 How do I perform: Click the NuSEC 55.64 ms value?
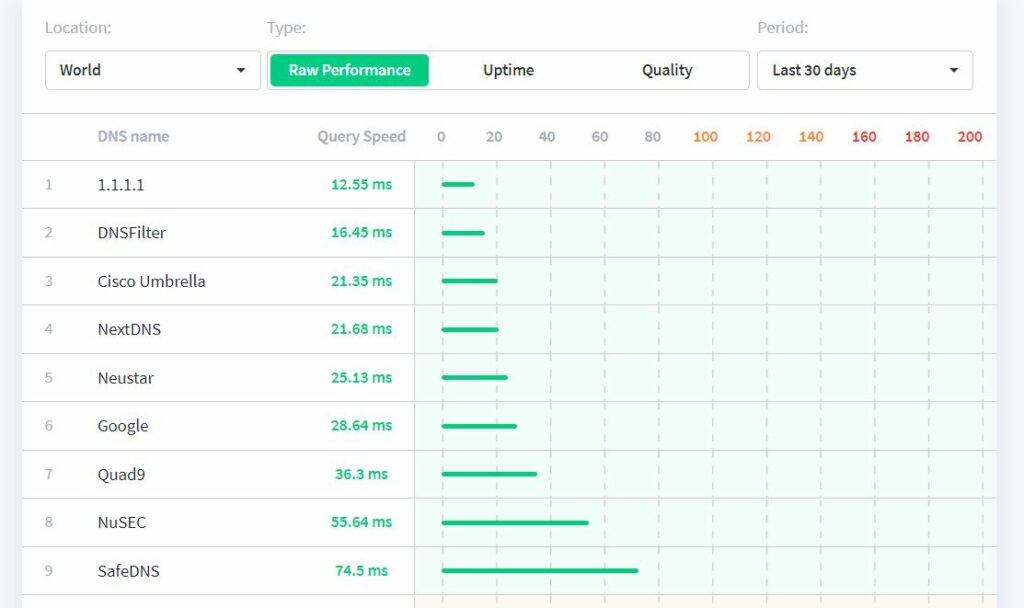361,522
